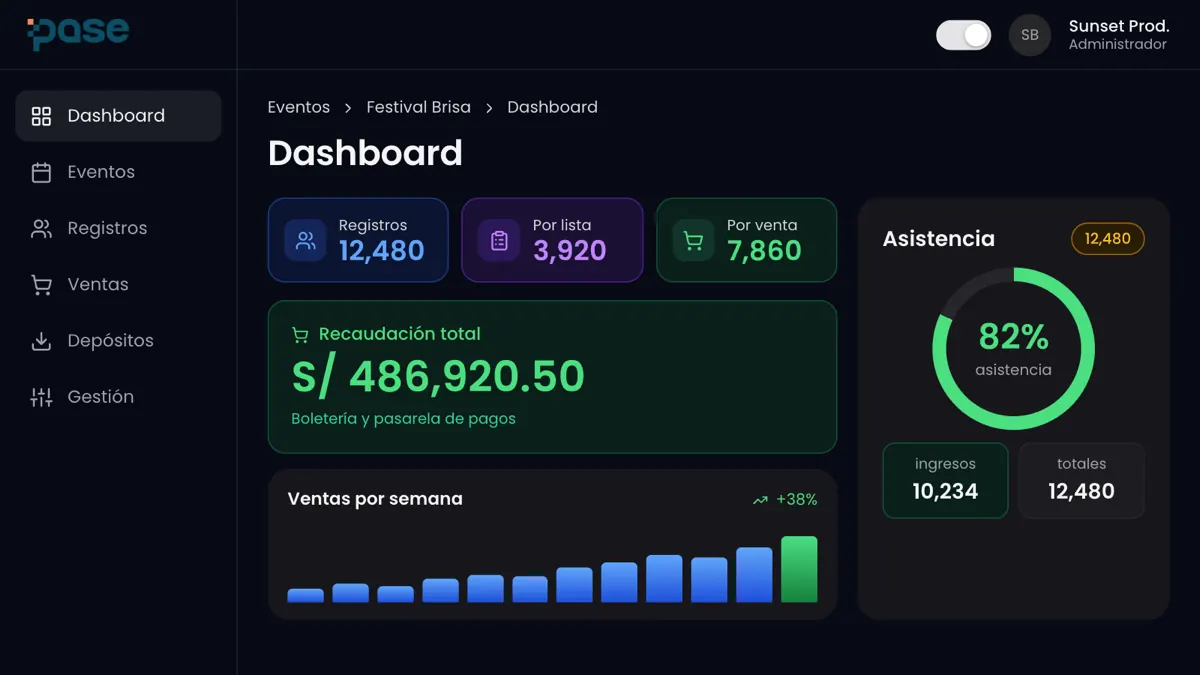This screenshot has height=675, width=1200.
Task: Open Eventos in the sidebar menu
Action: point(118,172)
